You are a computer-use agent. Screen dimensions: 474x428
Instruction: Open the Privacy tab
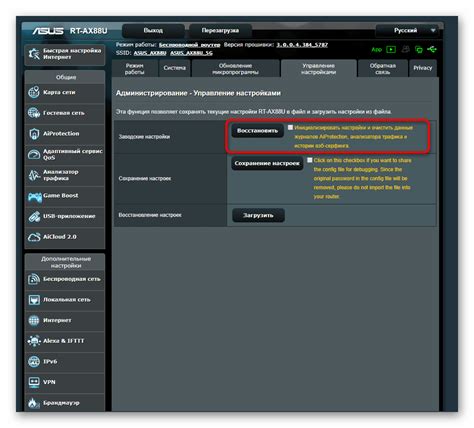pyautogui.click(x=423, y=68)
